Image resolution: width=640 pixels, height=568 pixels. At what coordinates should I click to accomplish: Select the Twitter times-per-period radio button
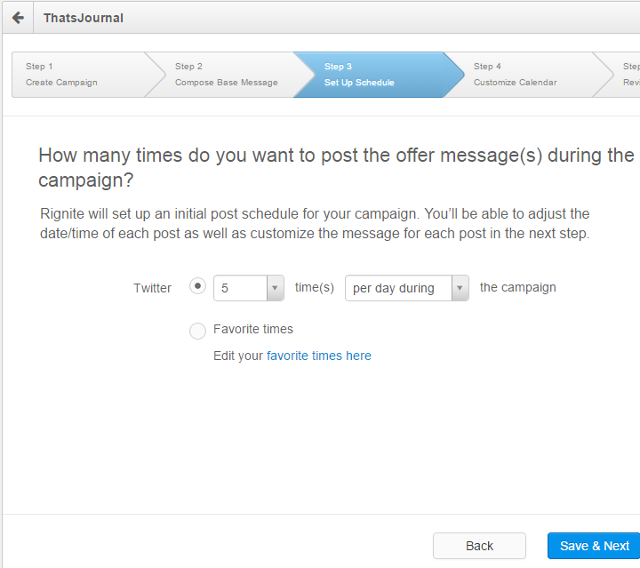pyautogui.click(x=198, y=286)
